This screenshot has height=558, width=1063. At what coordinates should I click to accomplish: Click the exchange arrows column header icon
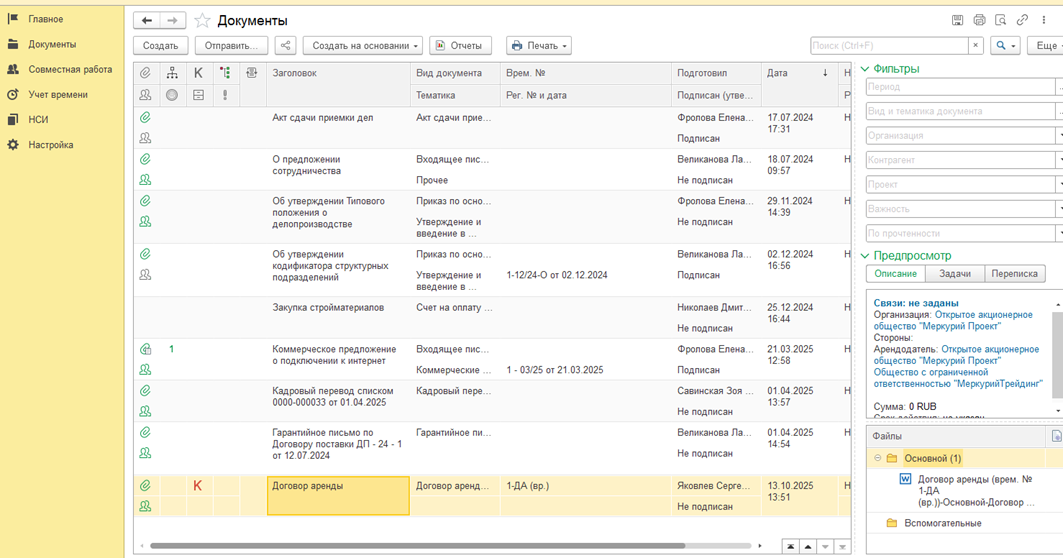(x=252, y=73)
